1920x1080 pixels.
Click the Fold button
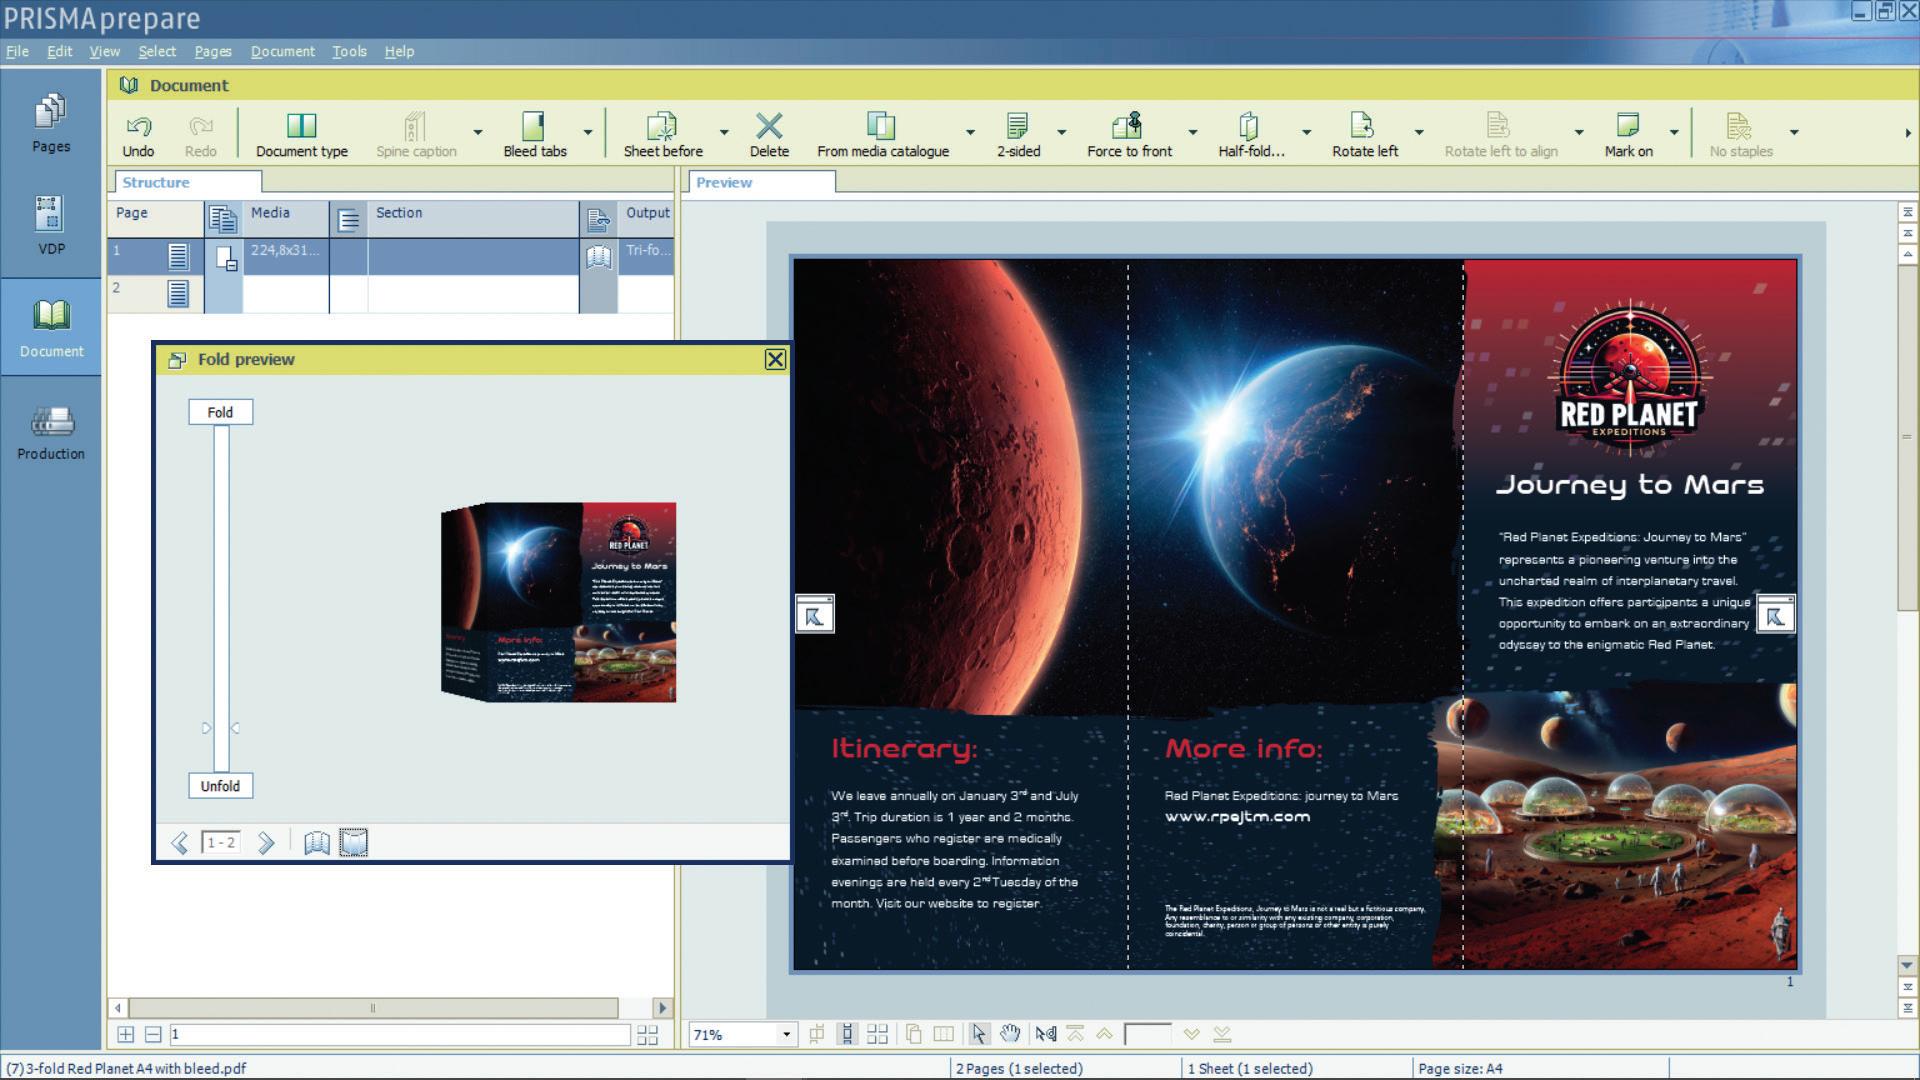(x=220, y=412)
